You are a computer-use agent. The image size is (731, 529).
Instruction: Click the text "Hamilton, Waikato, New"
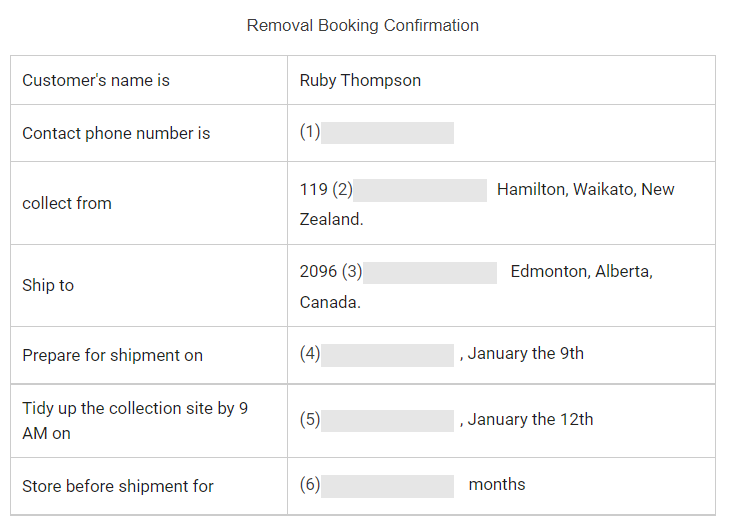(585, 190)
